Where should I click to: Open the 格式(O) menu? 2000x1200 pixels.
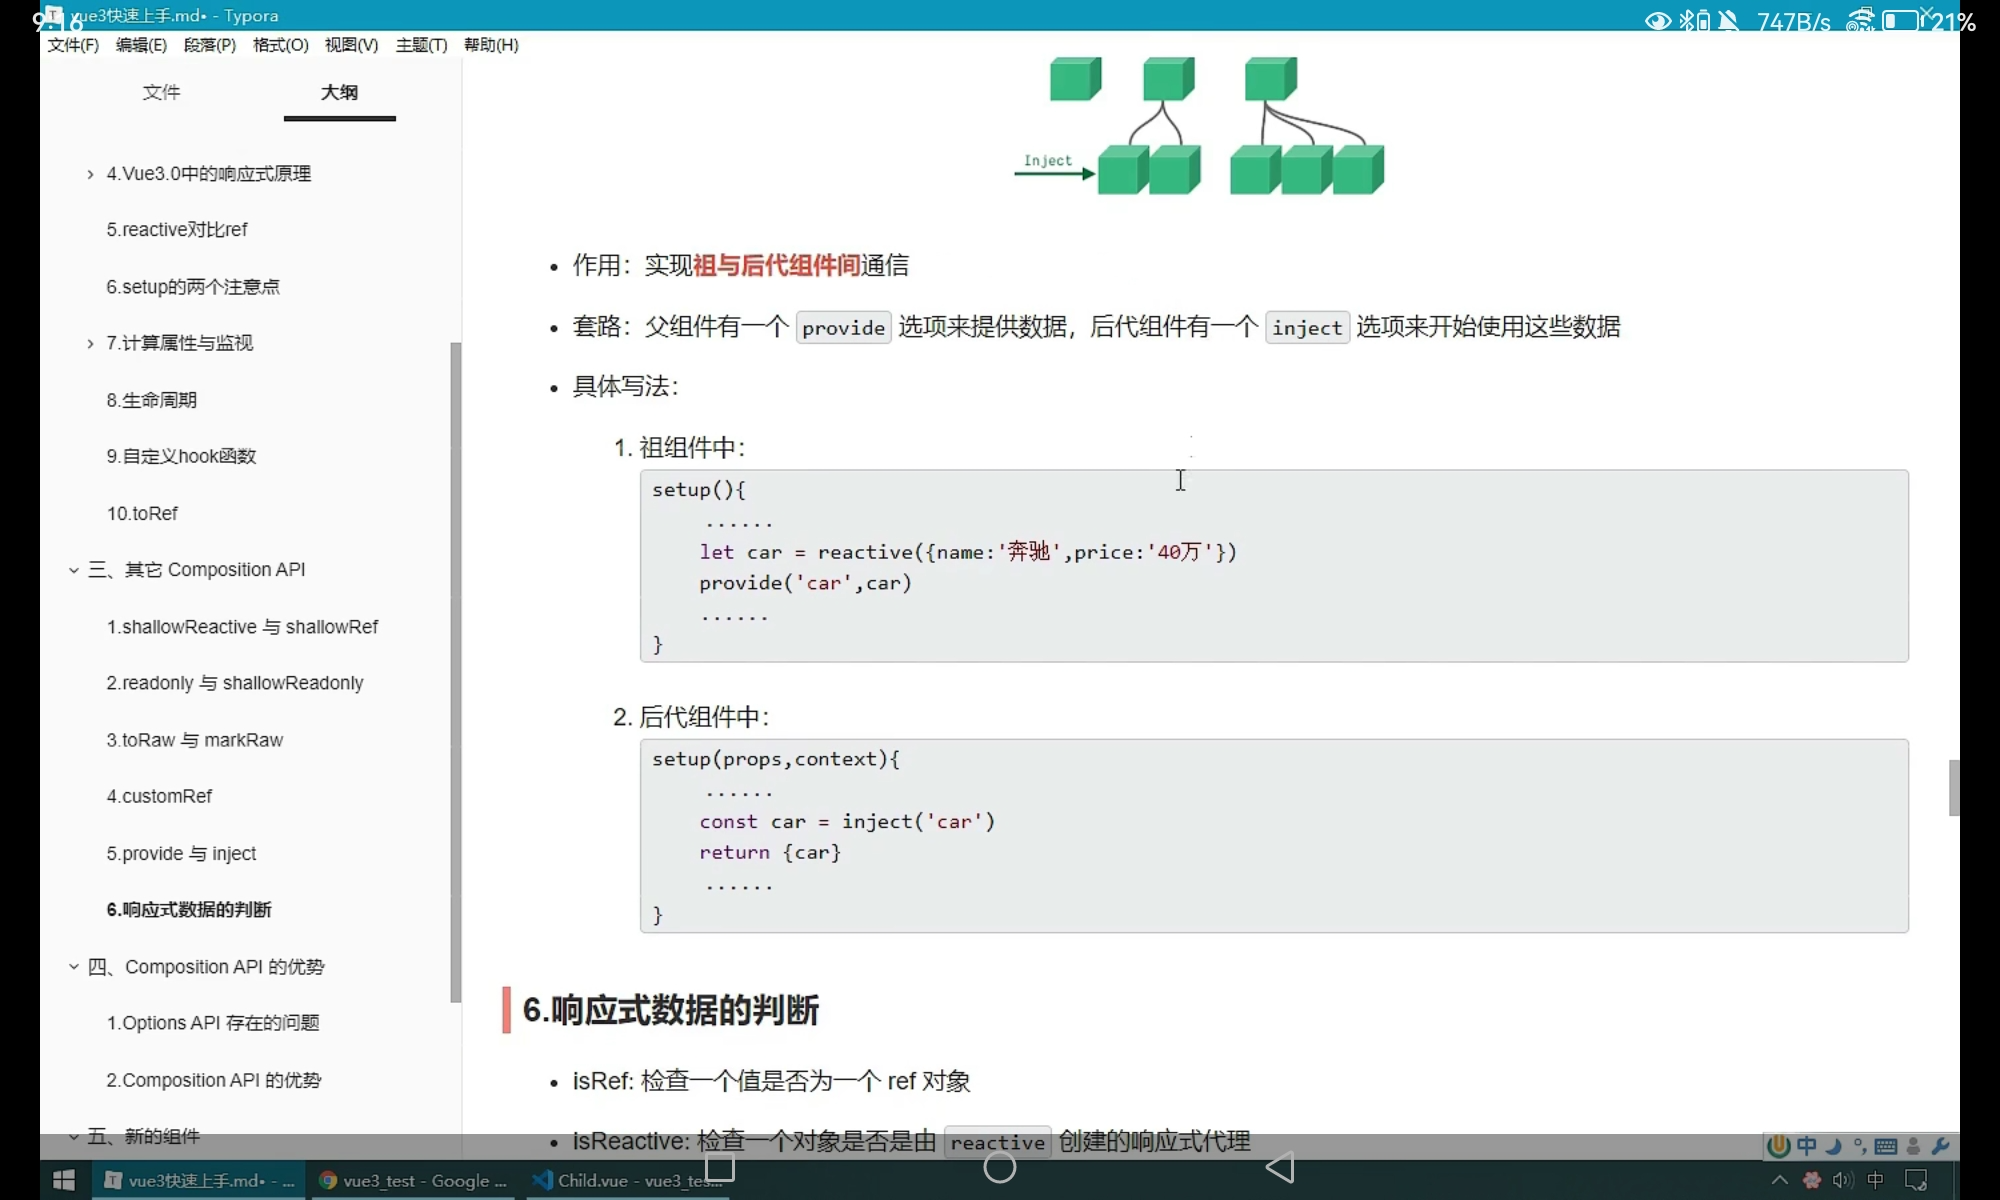(280, 45)
